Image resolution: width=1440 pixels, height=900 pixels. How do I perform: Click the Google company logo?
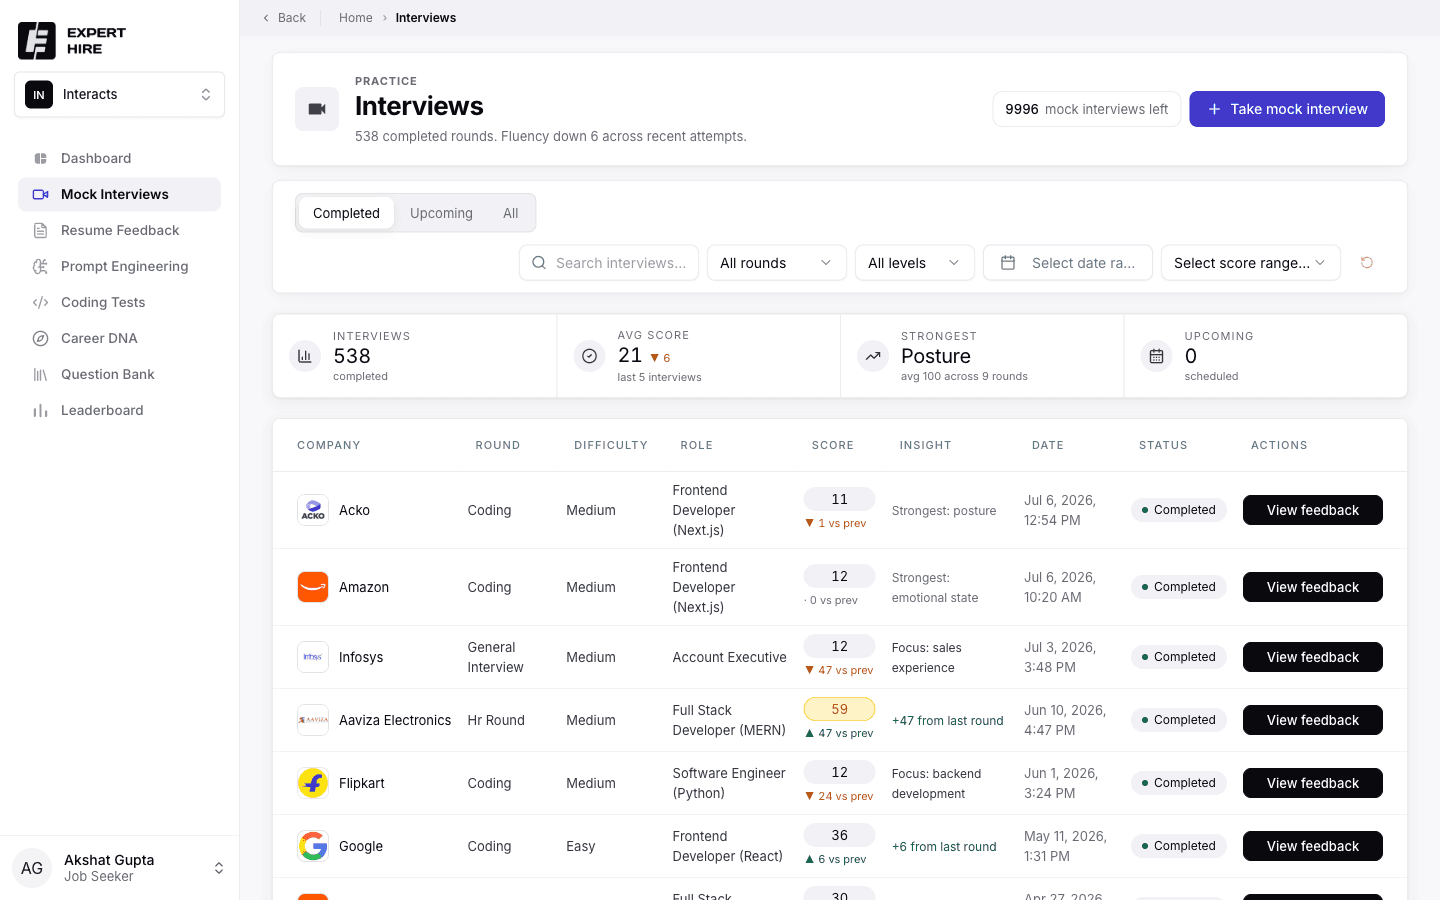click(313, 846)
